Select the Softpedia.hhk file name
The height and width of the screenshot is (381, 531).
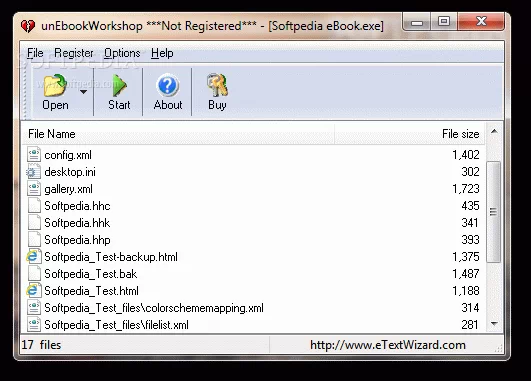[77, 223]
